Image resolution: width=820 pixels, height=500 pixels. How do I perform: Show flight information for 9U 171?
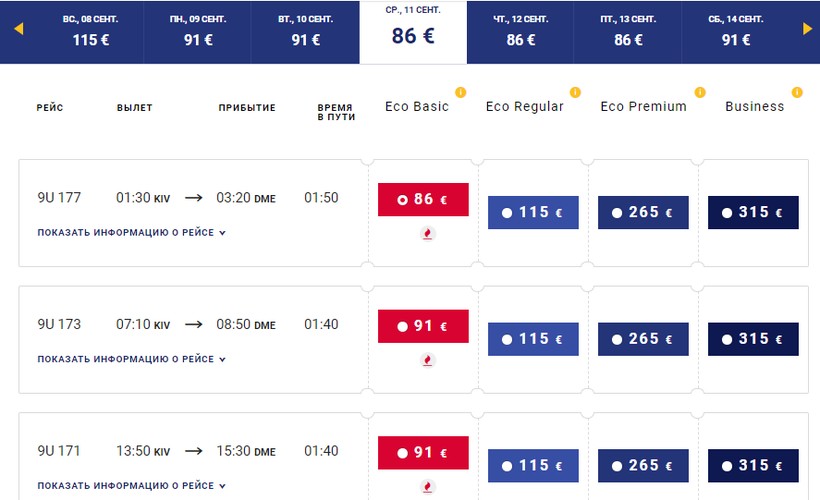coord(132,486)
